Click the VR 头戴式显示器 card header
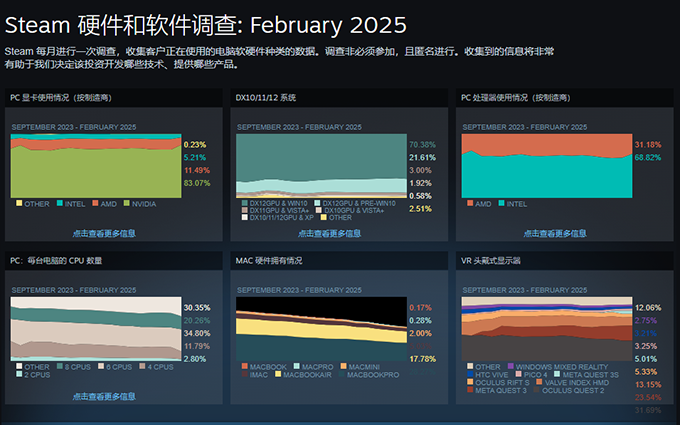The height and width of the screenshot is (425, 680). point(565,261)
